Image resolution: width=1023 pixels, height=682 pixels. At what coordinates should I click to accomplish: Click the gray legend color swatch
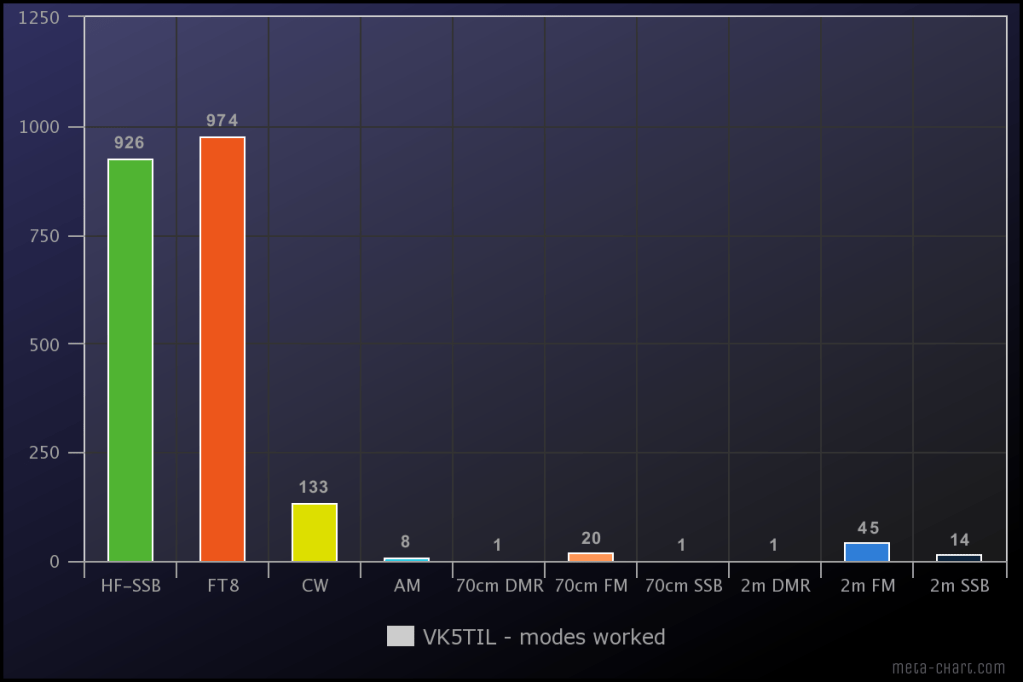[x=400, y=637]
